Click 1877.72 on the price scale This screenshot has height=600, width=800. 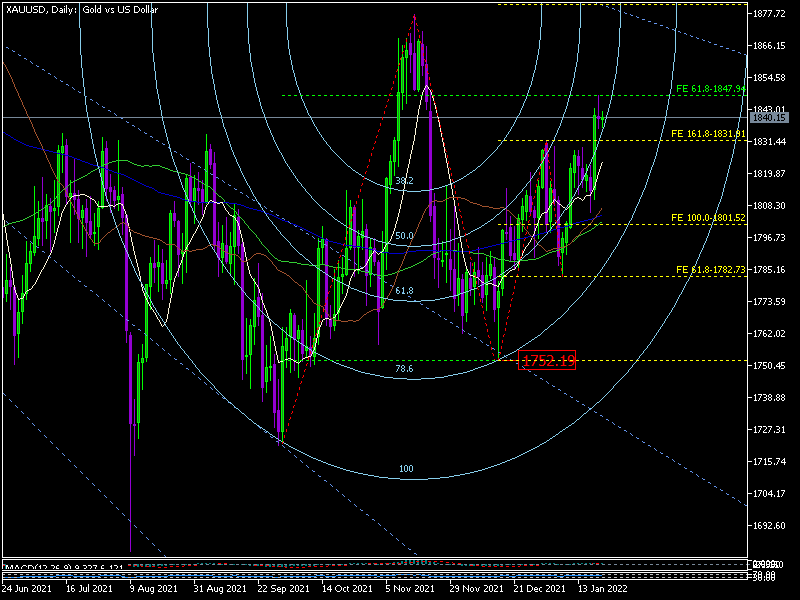click(770, 14)
